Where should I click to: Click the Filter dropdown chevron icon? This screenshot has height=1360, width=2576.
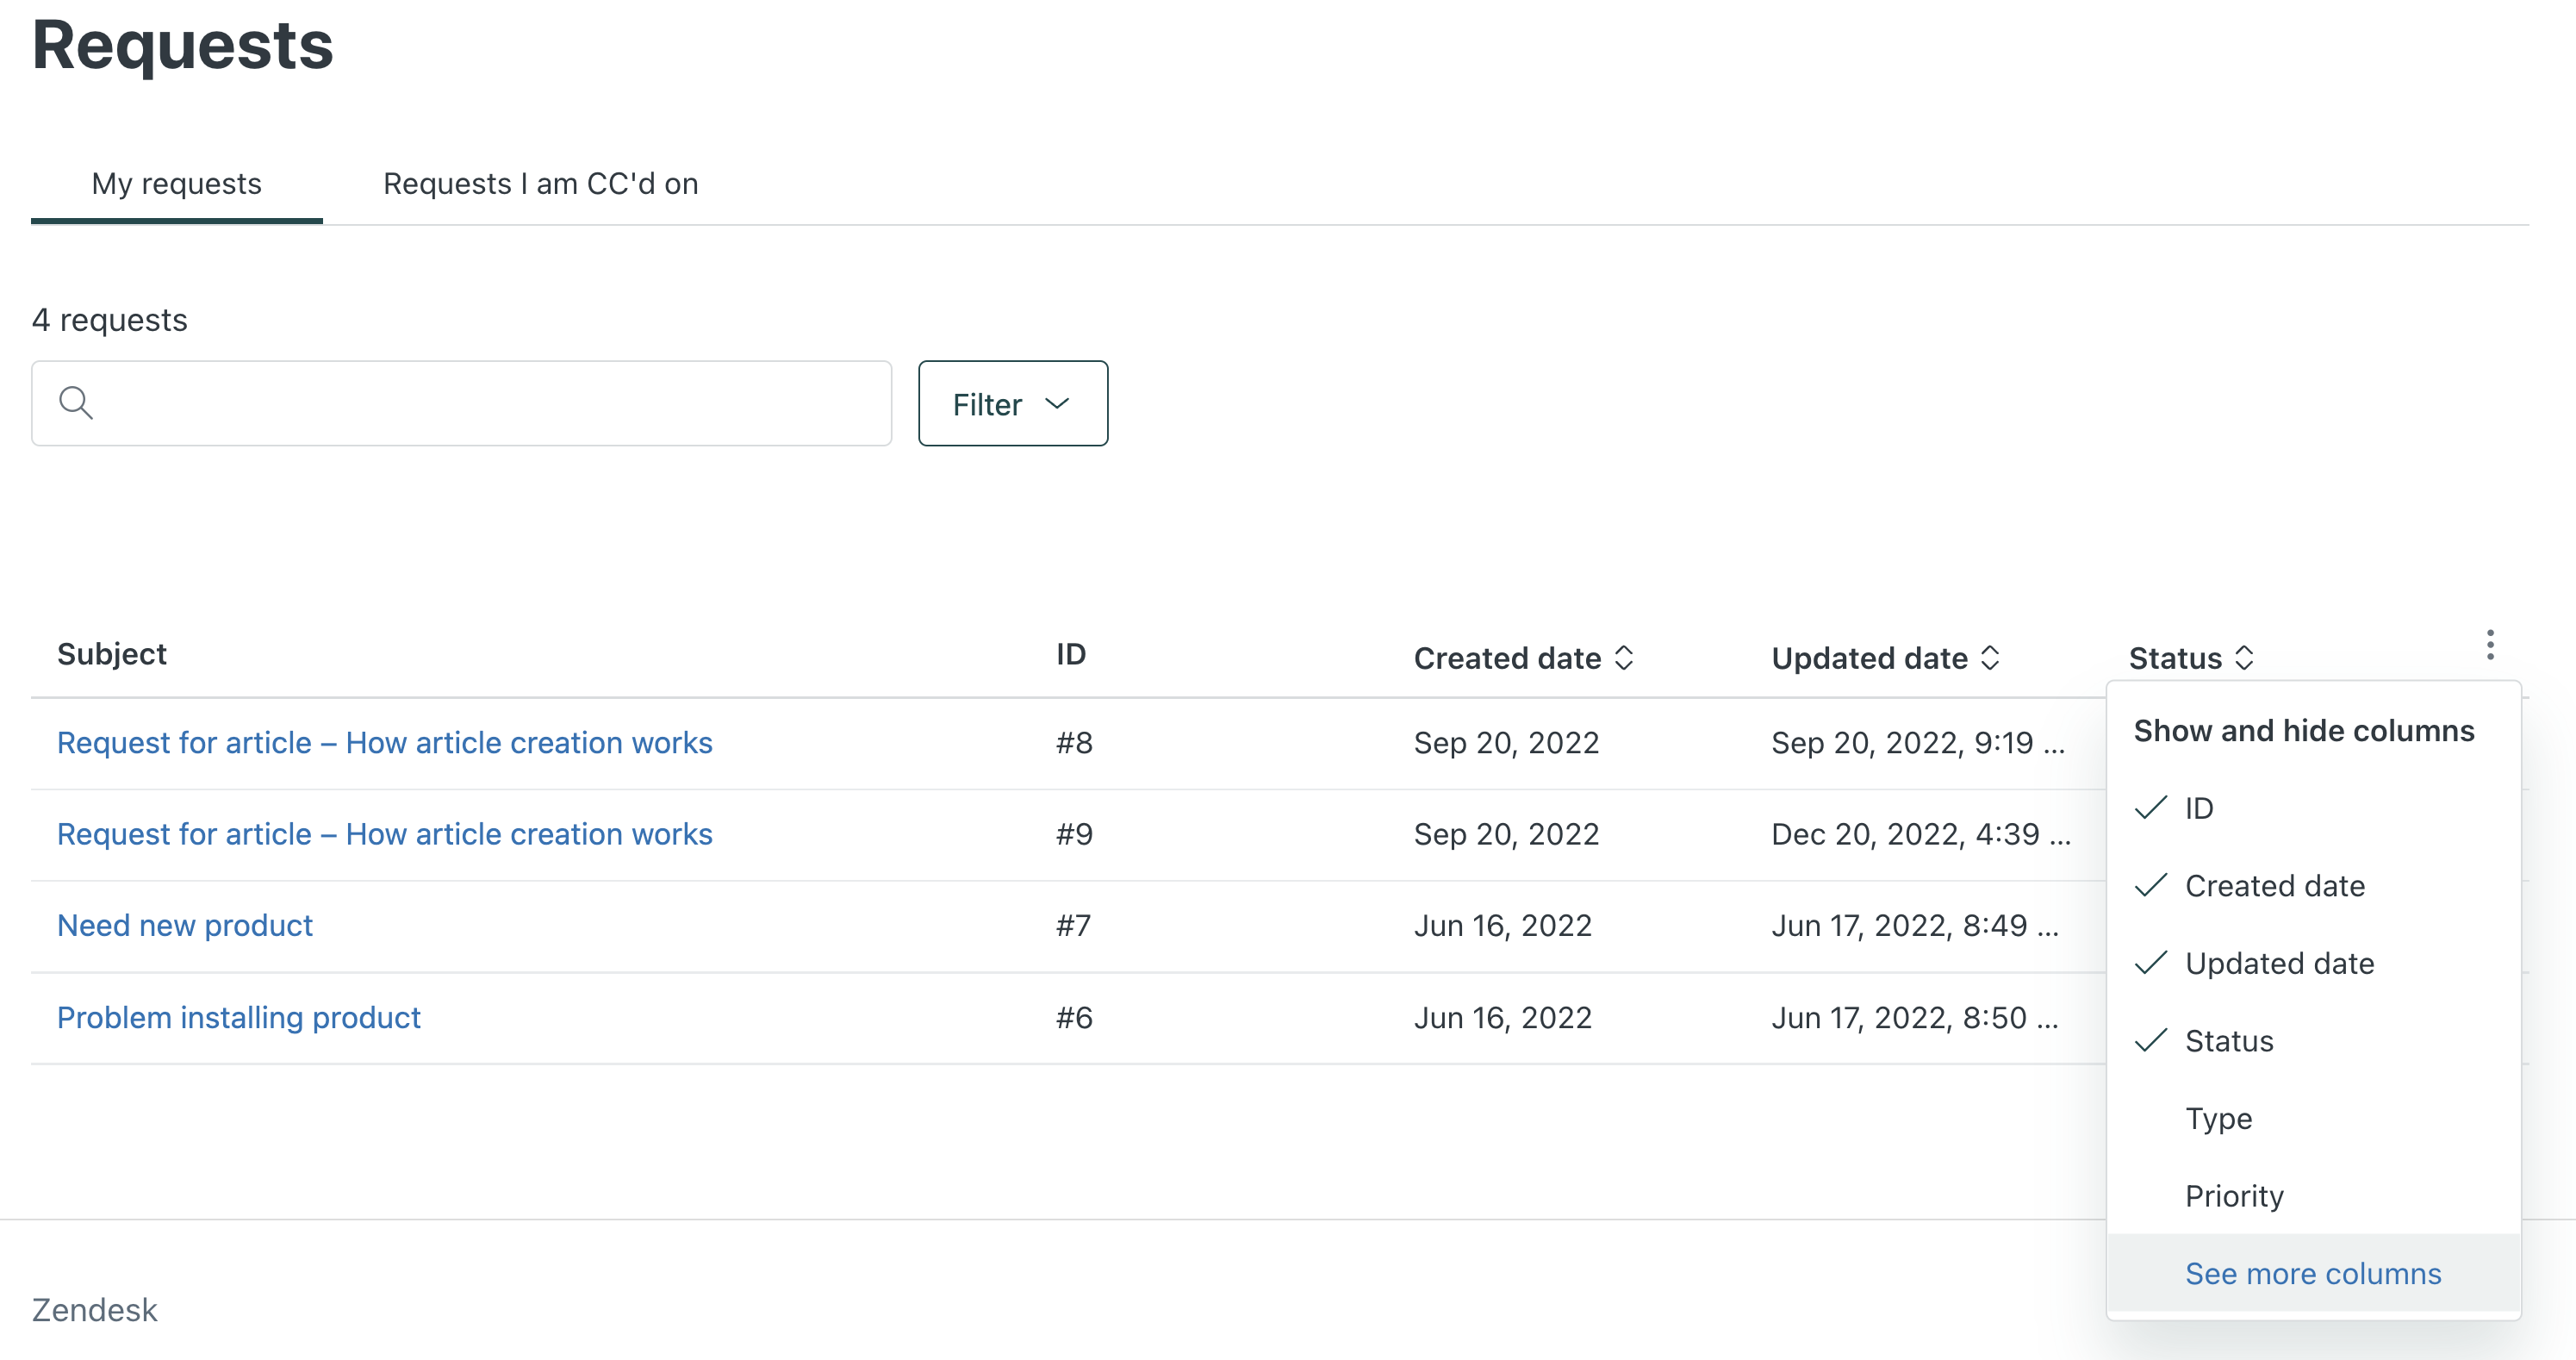1058,404
